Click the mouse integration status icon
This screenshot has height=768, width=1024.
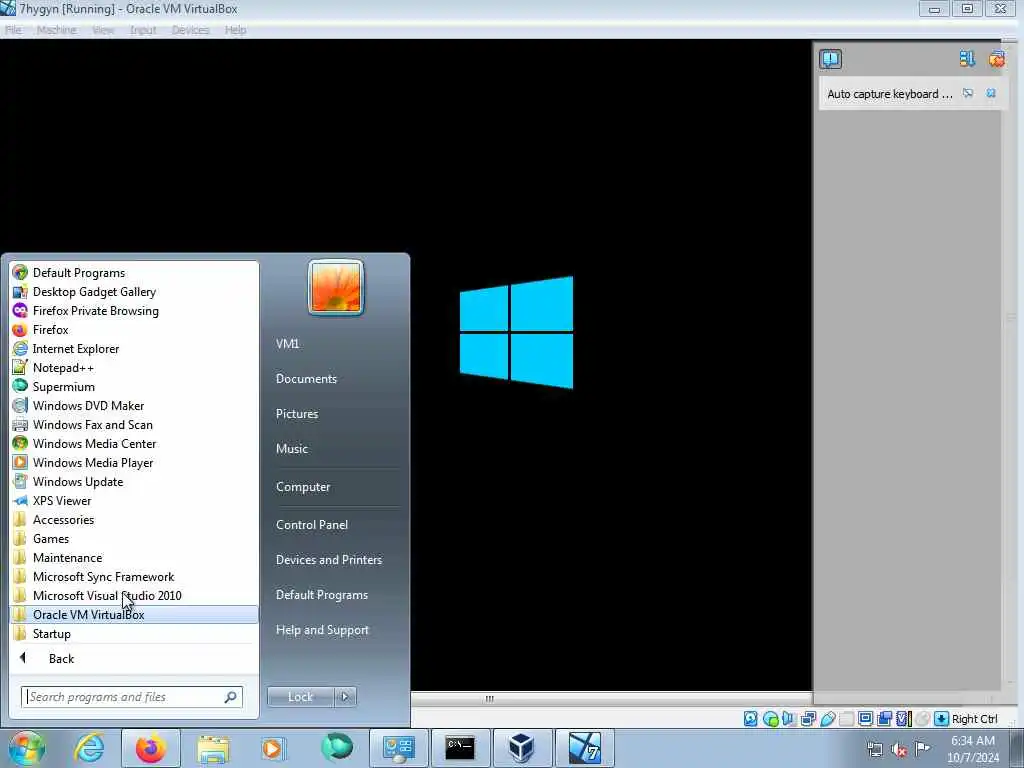pyautogui.click(x=922, y=719)
